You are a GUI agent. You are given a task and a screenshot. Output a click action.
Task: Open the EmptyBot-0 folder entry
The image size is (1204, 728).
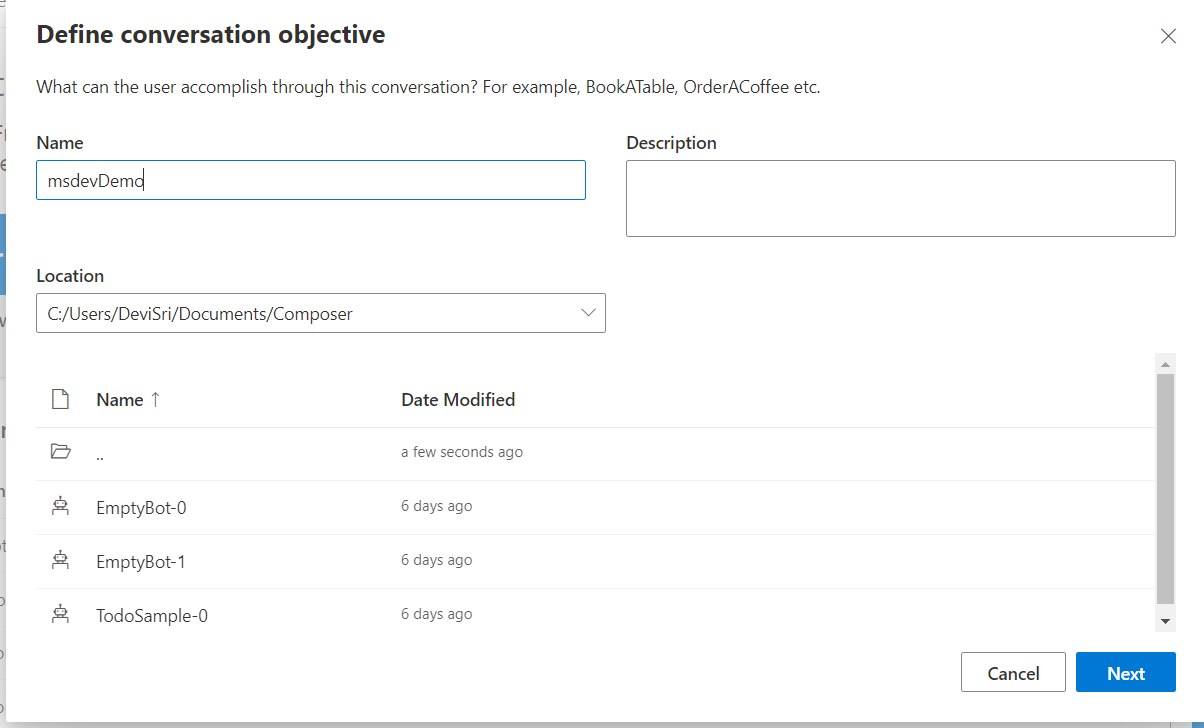[x=141, y=508]
